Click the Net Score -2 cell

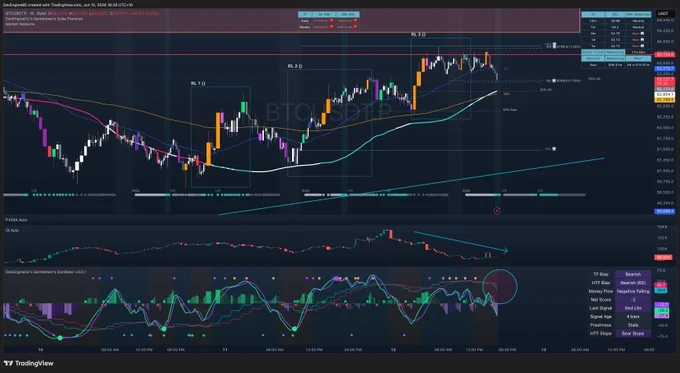pos(633,300)
